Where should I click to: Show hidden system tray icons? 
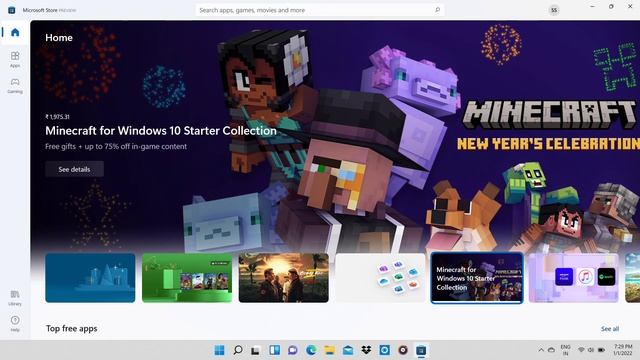click(x=541, y=350)
